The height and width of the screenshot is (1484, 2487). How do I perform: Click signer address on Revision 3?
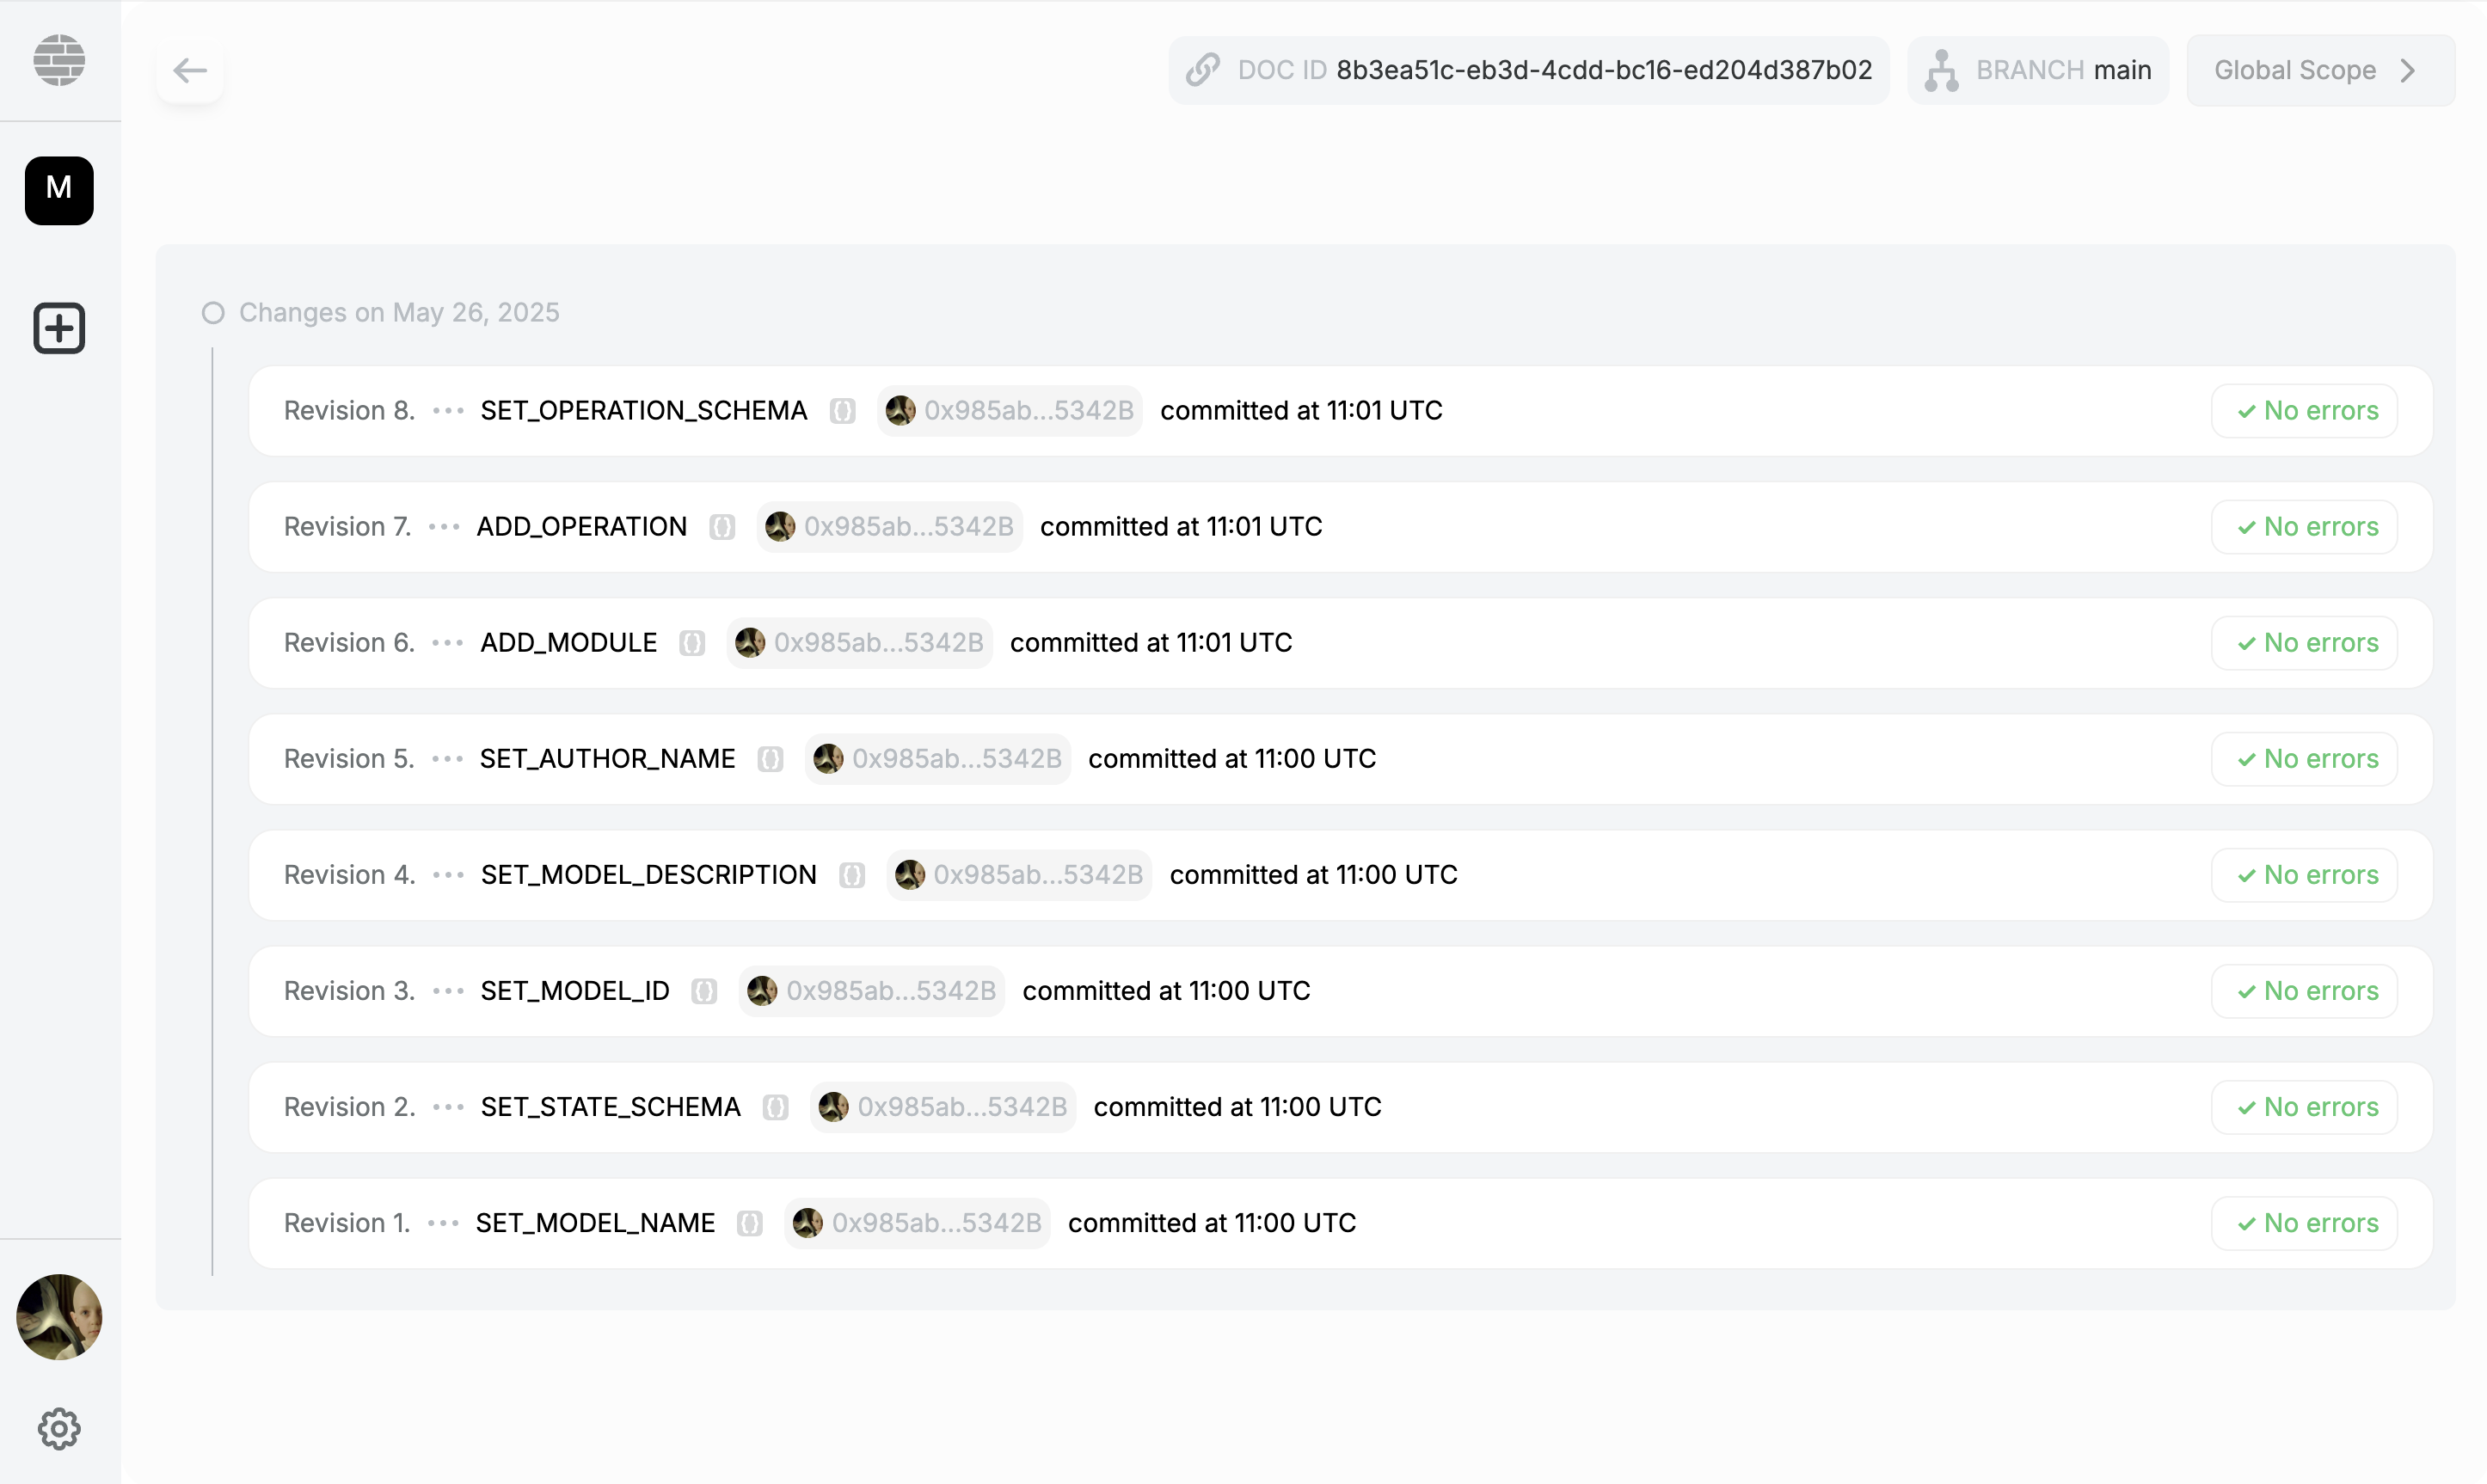(890, 991)
